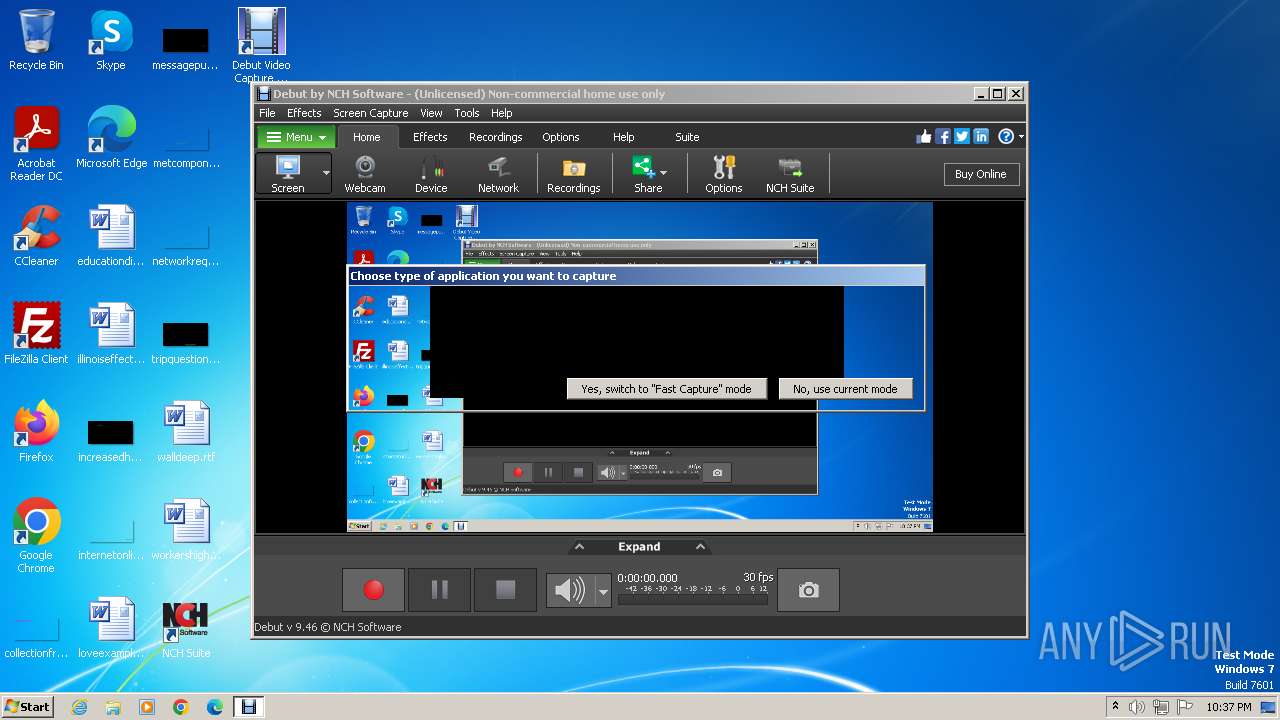Click the thumbs-up like icon

pyautogui.click(x=924, y=137)
